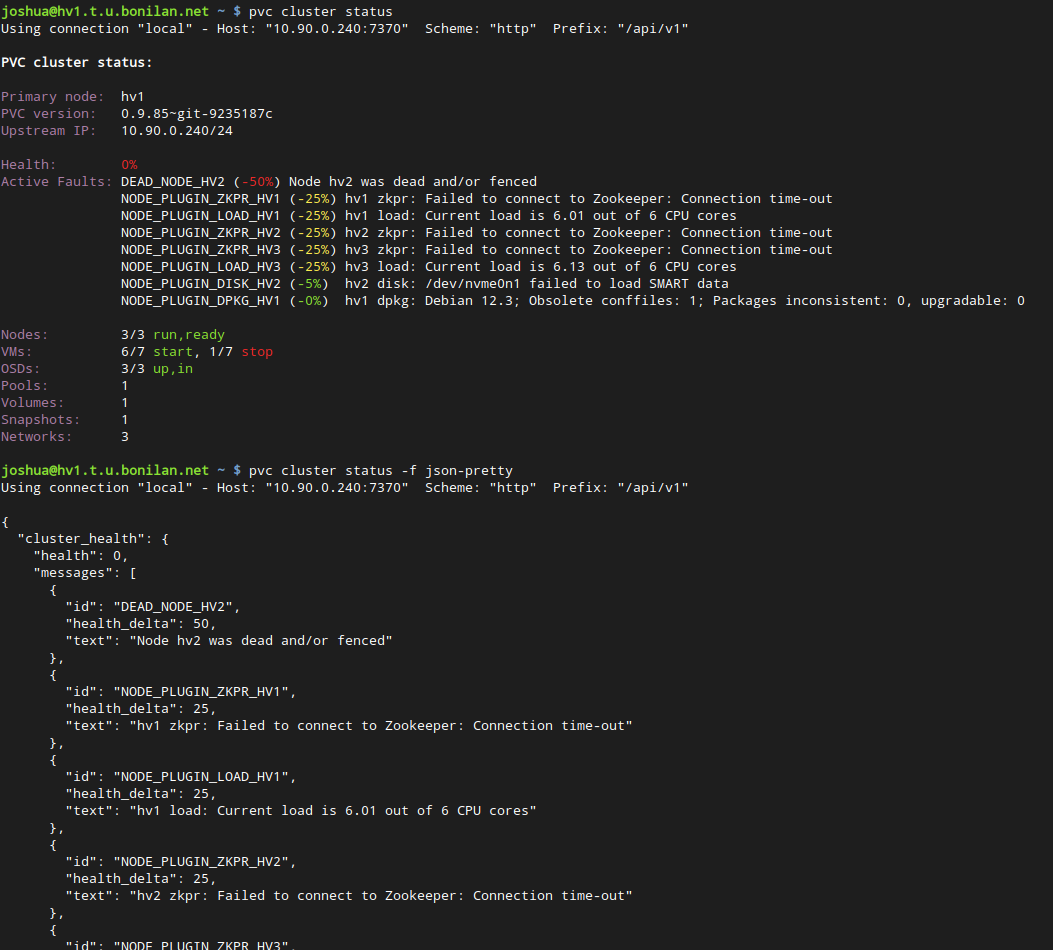The height and width of the screenshot is (950, 1053).
Task: Click the health_delta 50 value
Action: [199, 623]
